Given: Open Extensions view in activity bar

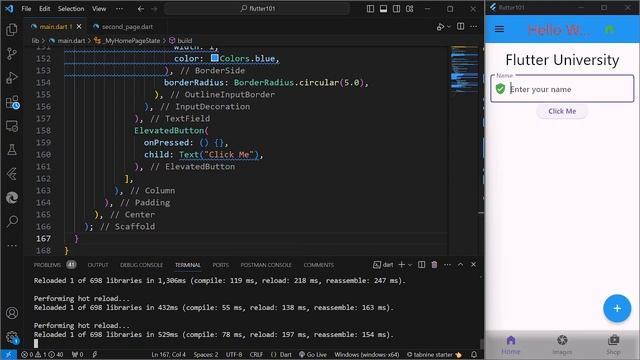Looking at the screenshot, I should [12, 102].
